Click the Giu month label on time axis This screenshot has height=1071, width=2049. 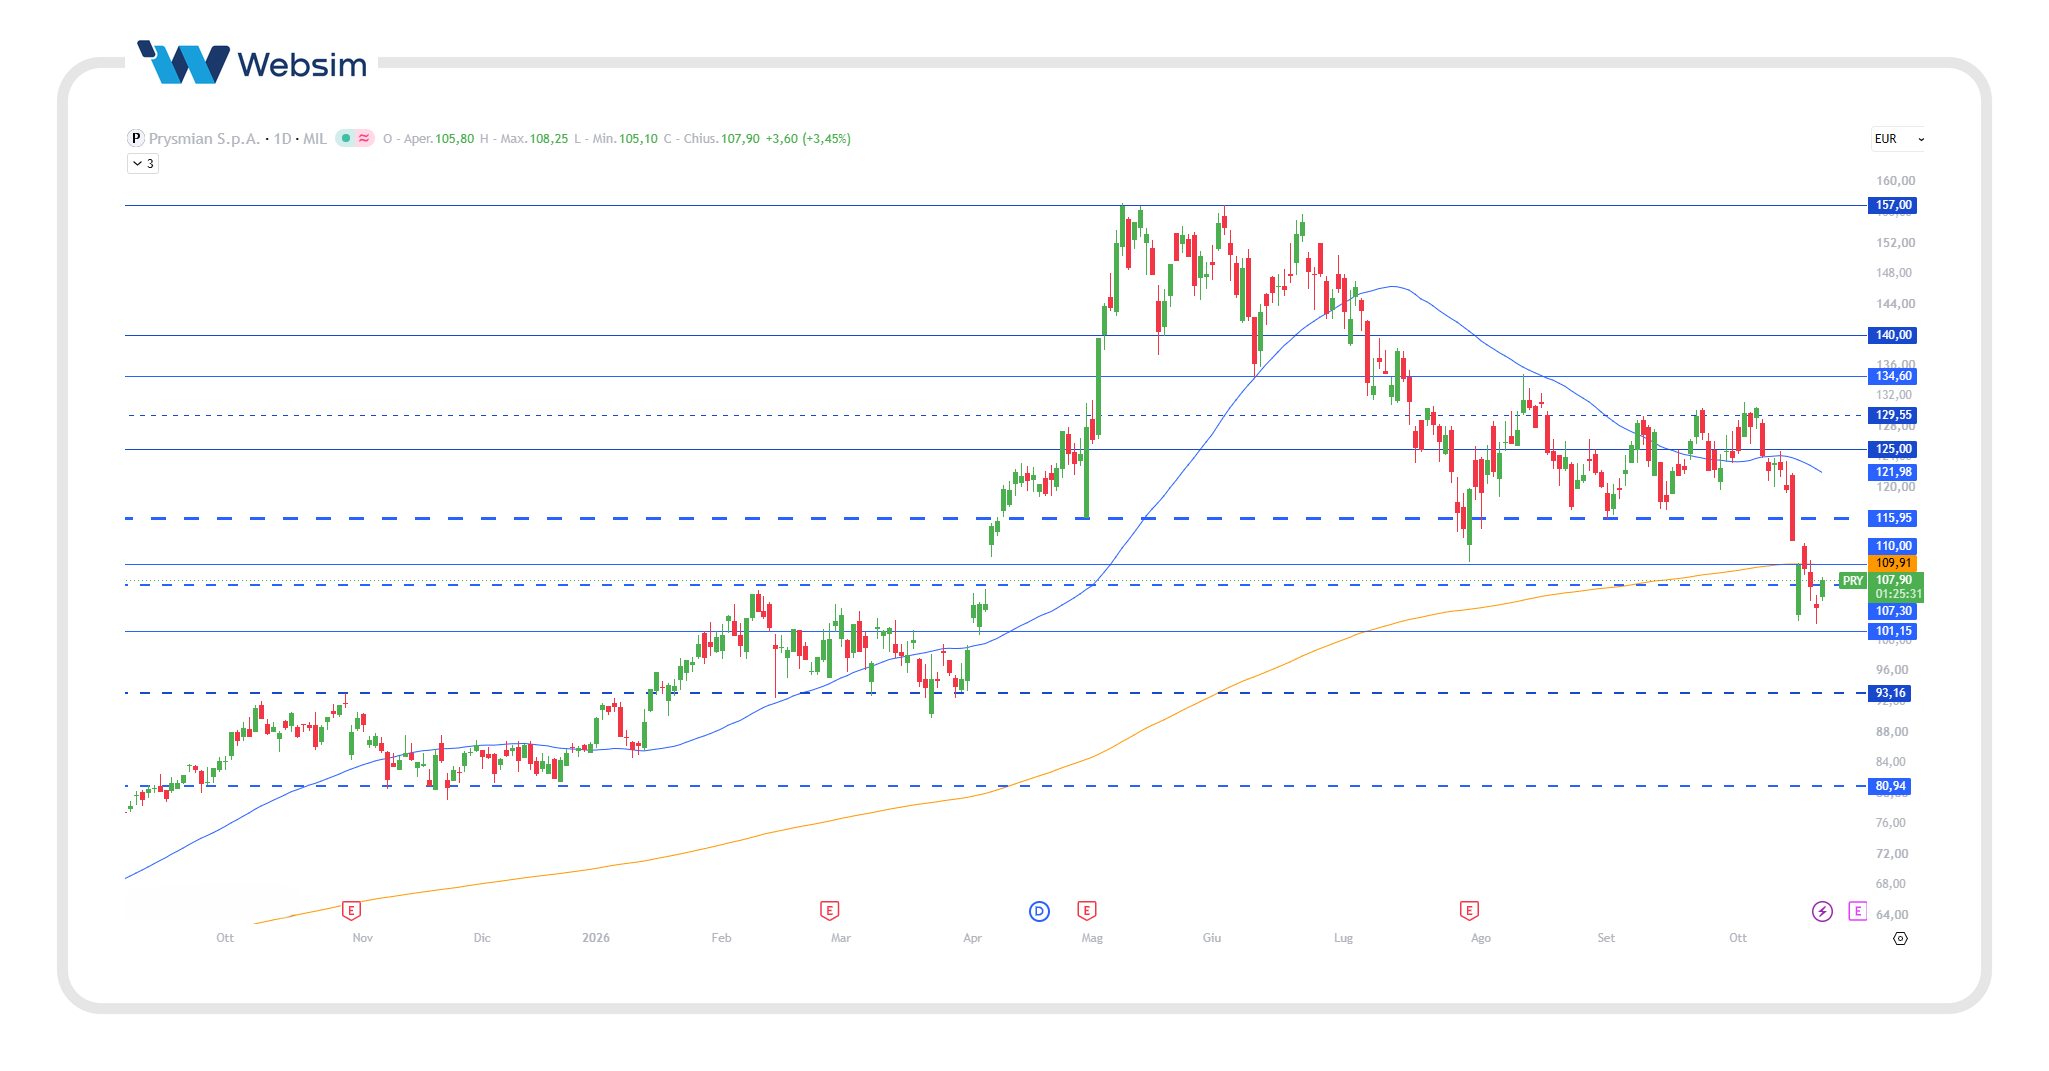click(1212, 938)
